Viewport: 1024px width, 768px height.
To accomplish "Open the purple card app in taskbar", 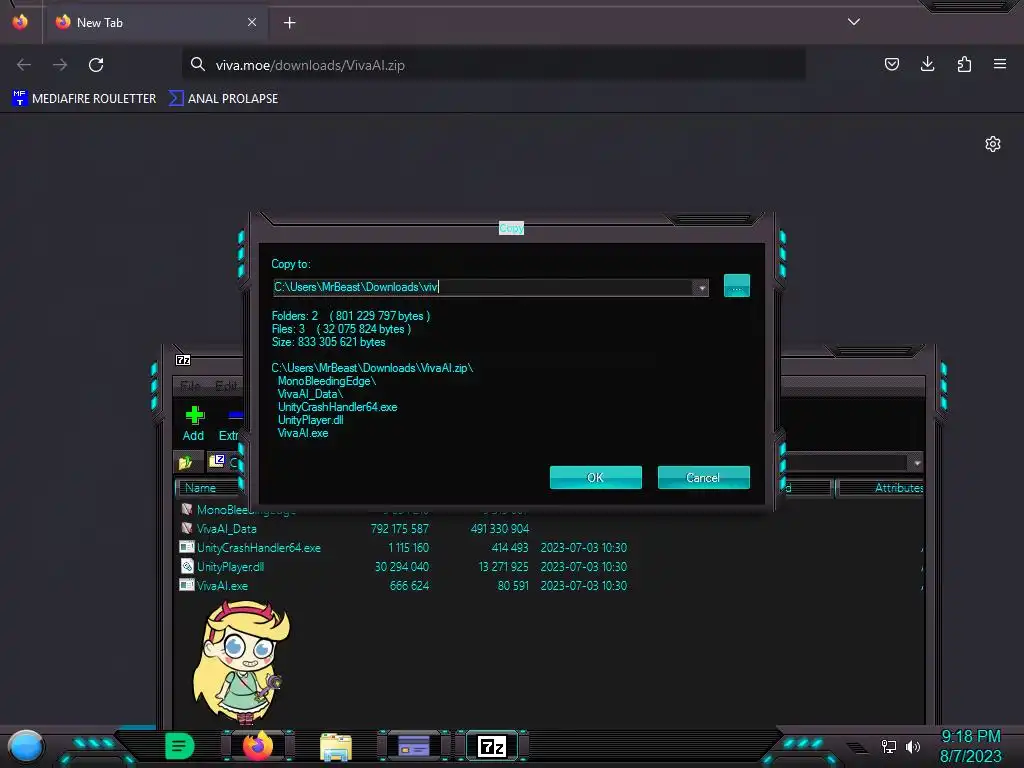I will pyautogui.click(x=414, y=746).
